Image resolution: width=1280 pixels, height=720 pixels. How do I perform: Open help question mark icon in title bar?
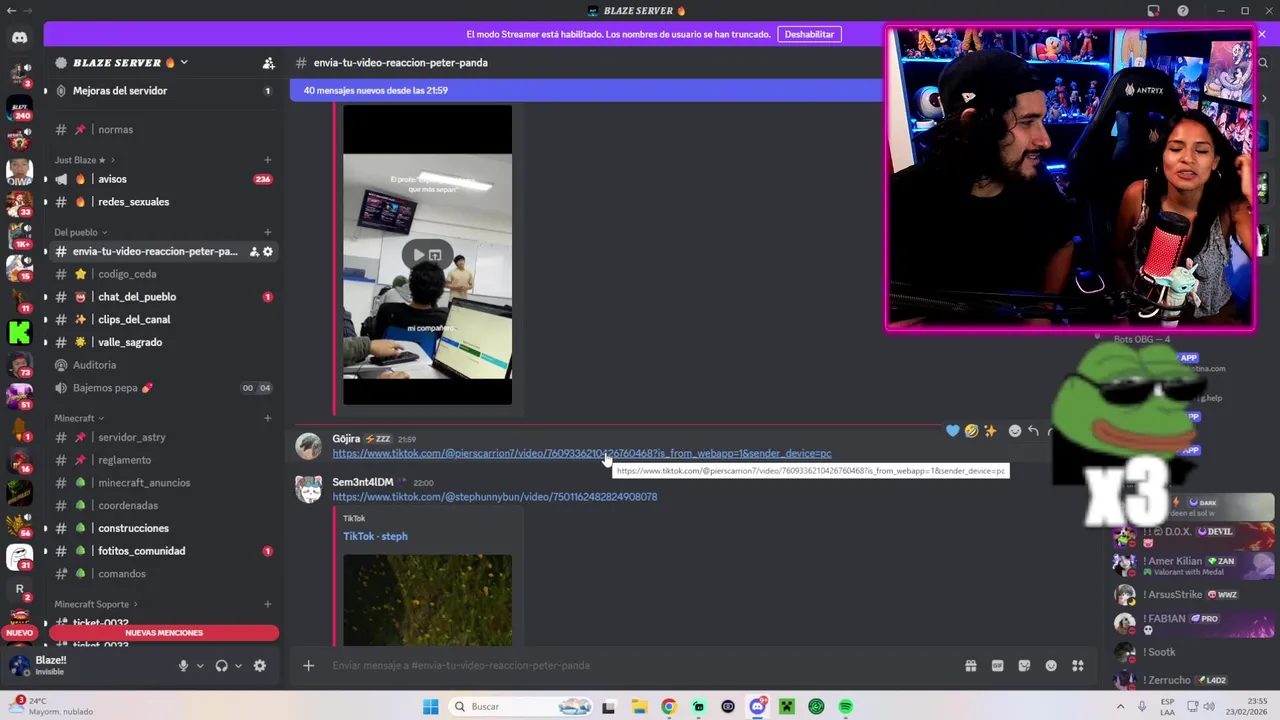(x=1183, y=11)
